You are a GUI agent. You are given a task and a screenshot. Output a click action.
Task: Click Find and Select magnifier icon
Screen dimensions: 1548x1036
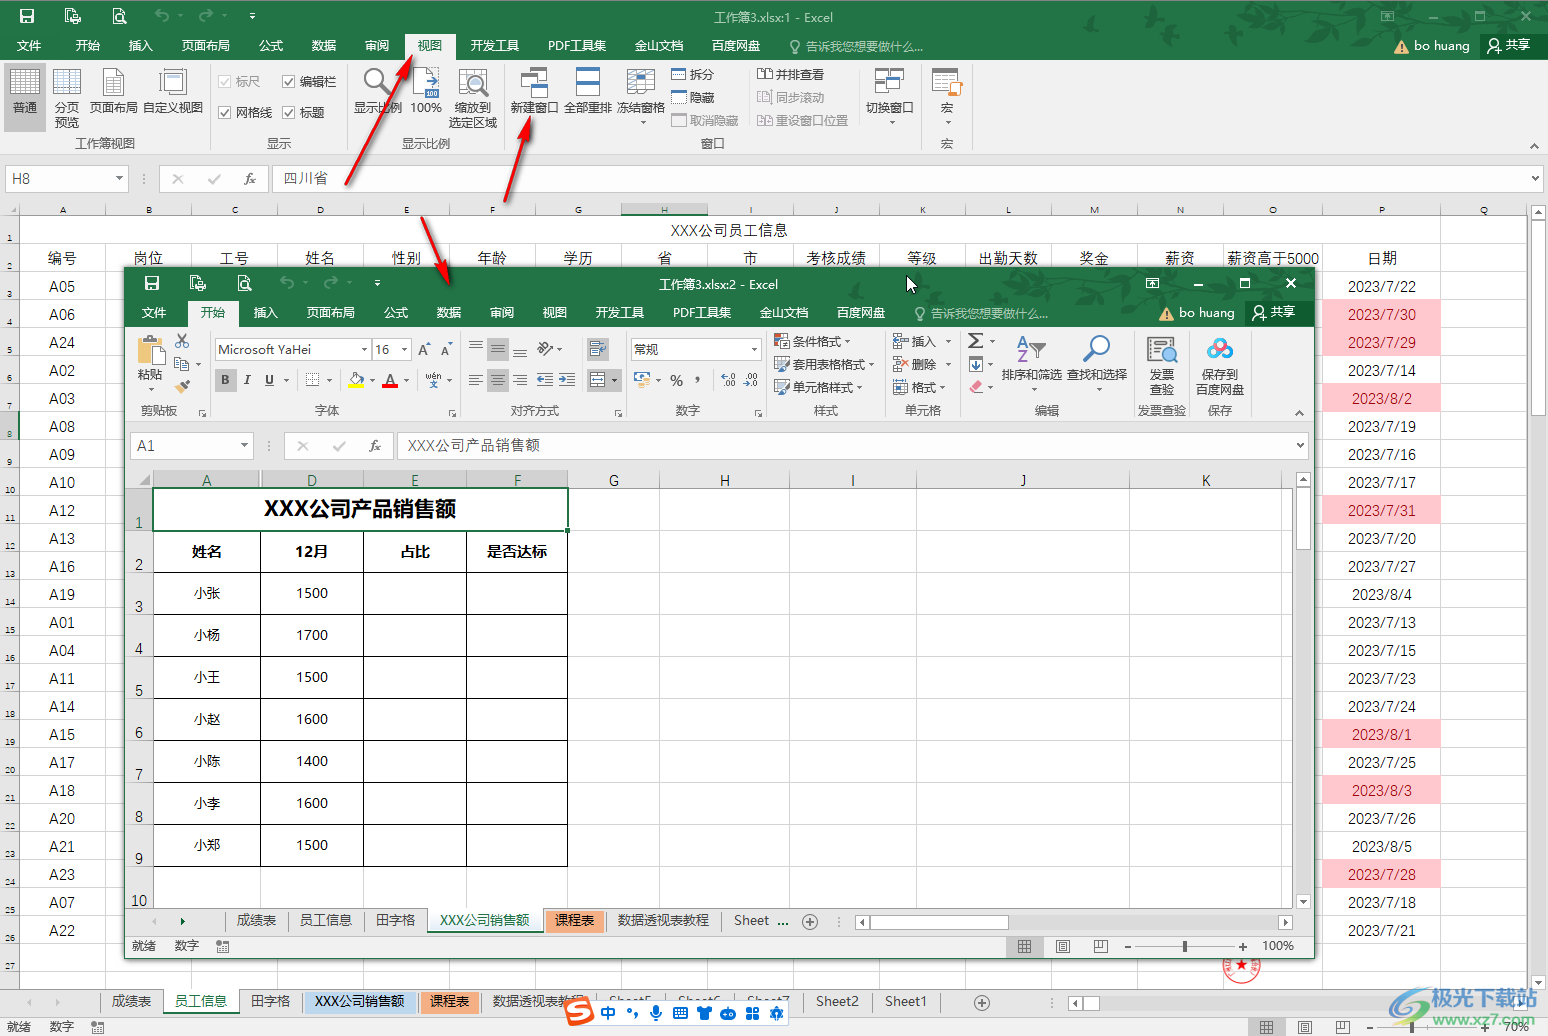1096,348
